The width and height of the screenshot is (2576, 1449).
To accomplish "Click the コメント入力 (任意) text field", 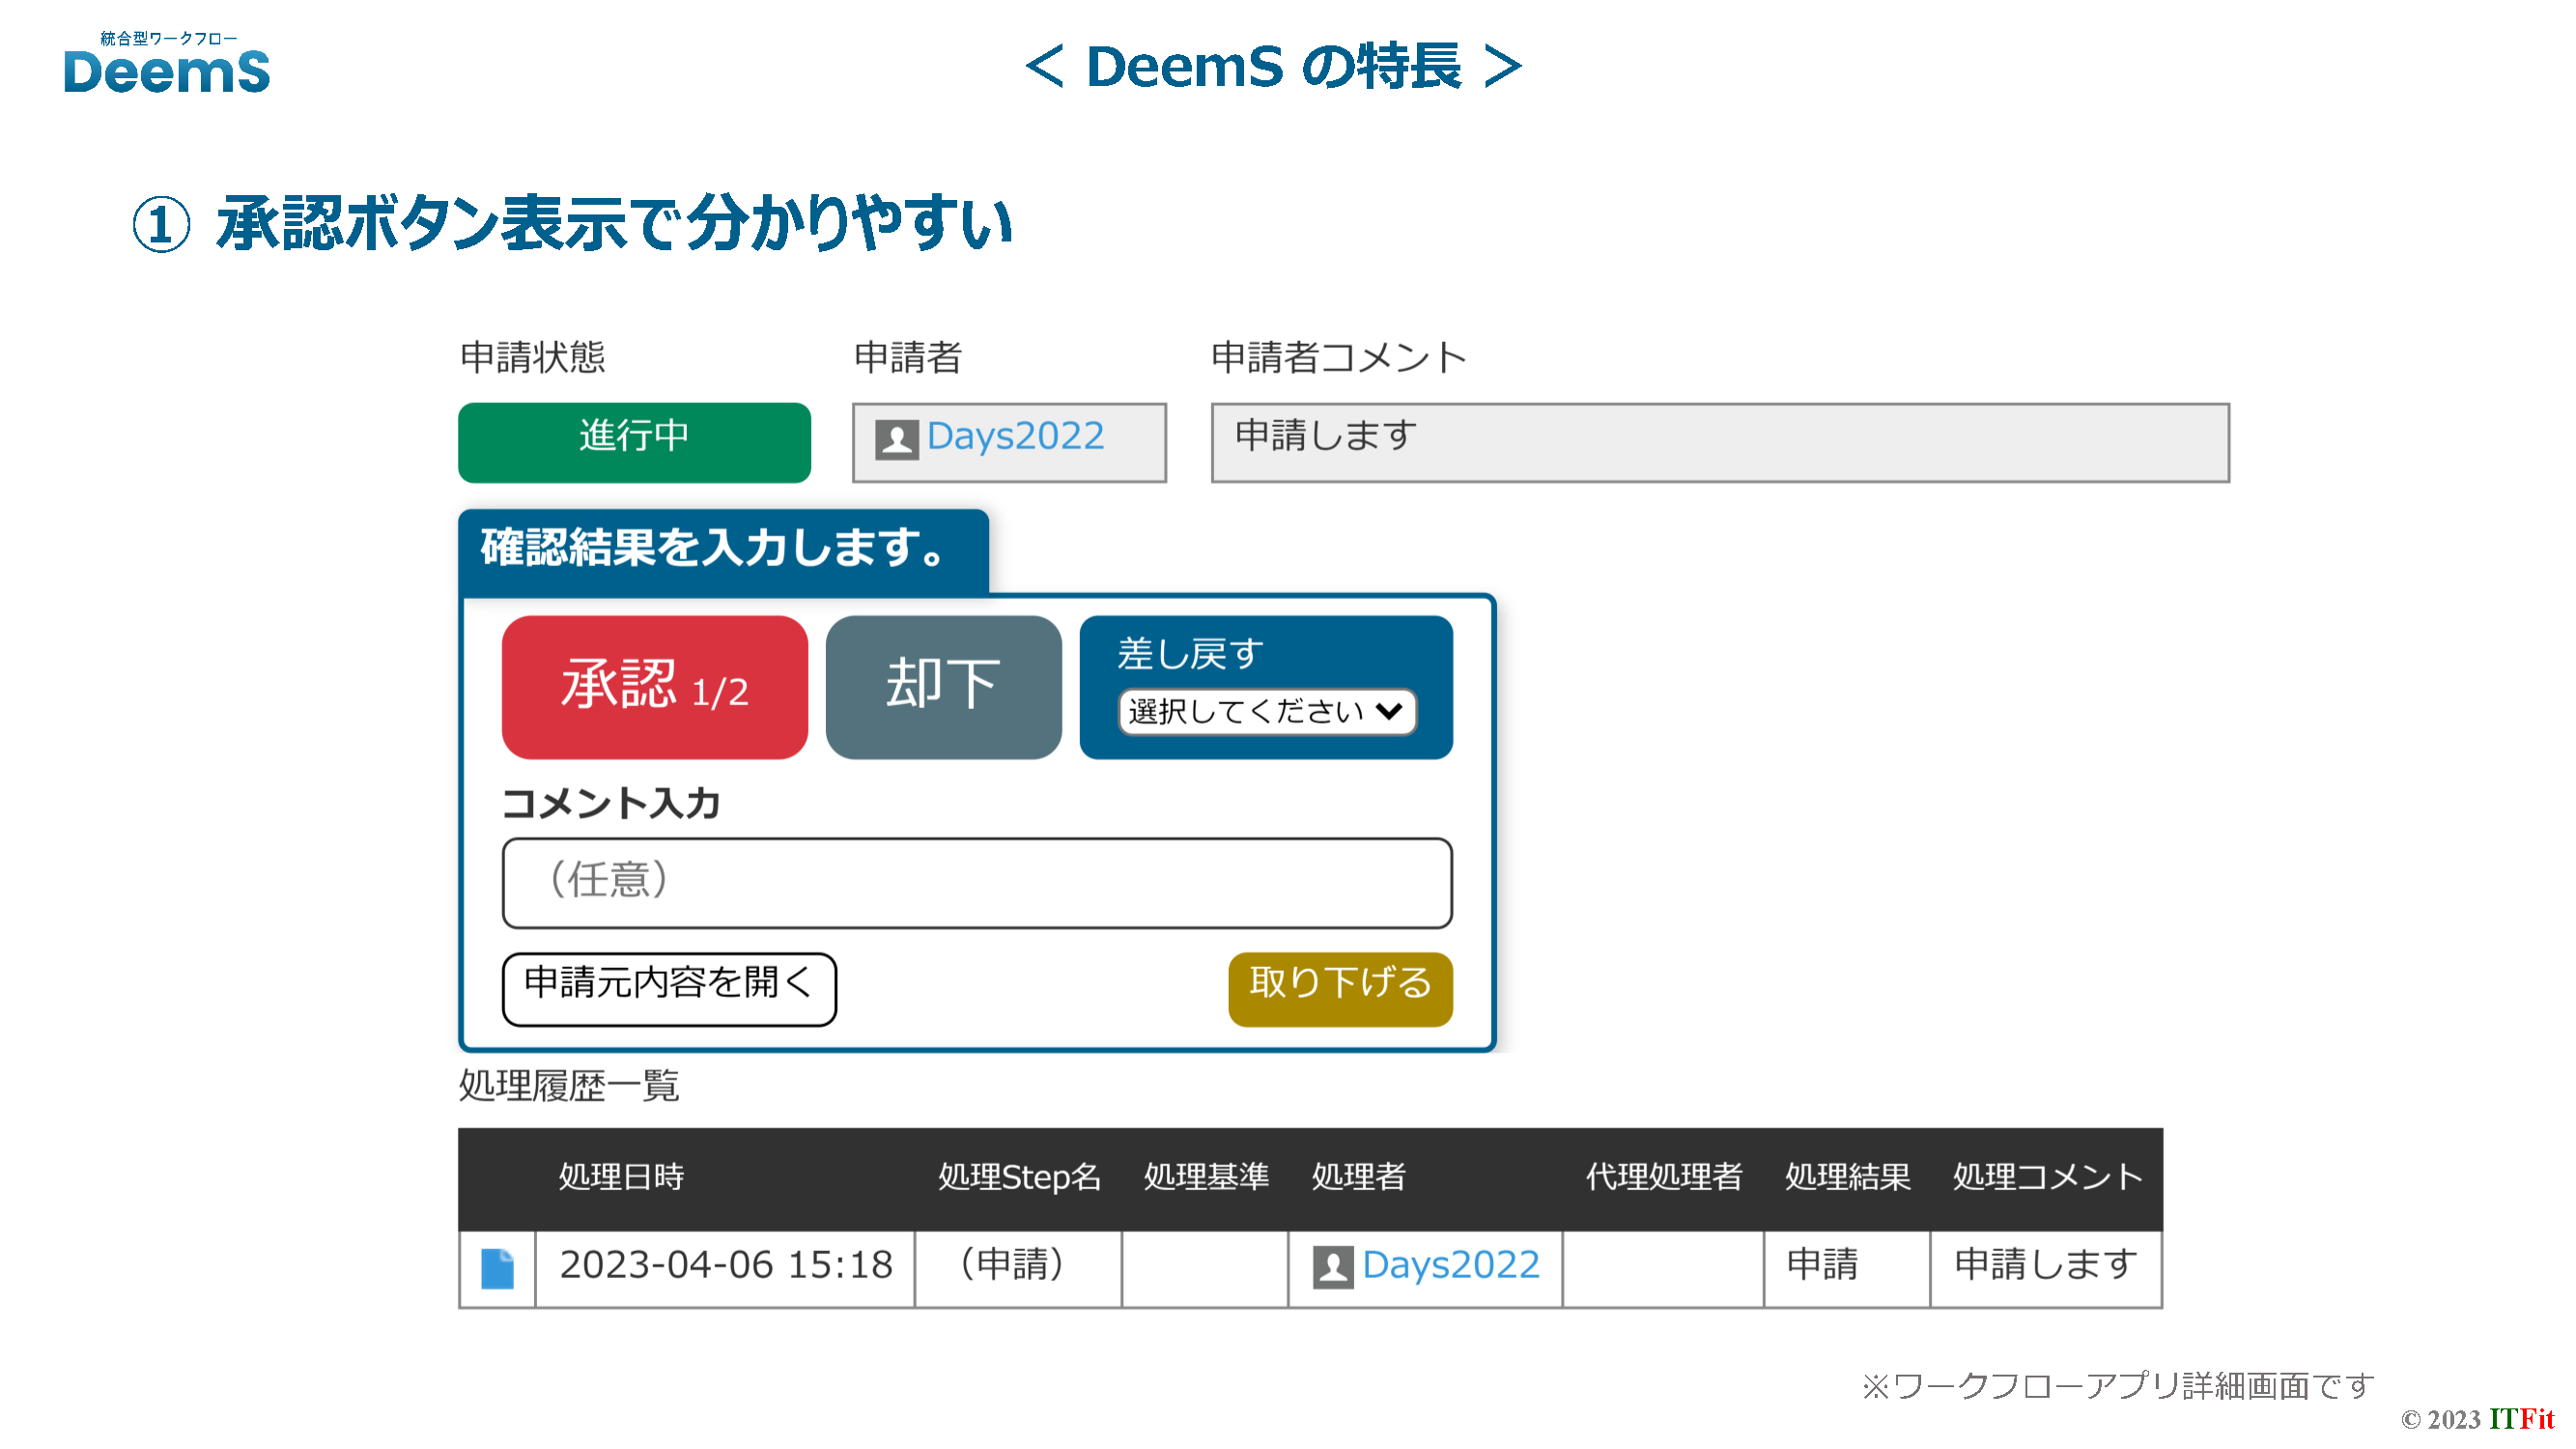I will [976, 882].
